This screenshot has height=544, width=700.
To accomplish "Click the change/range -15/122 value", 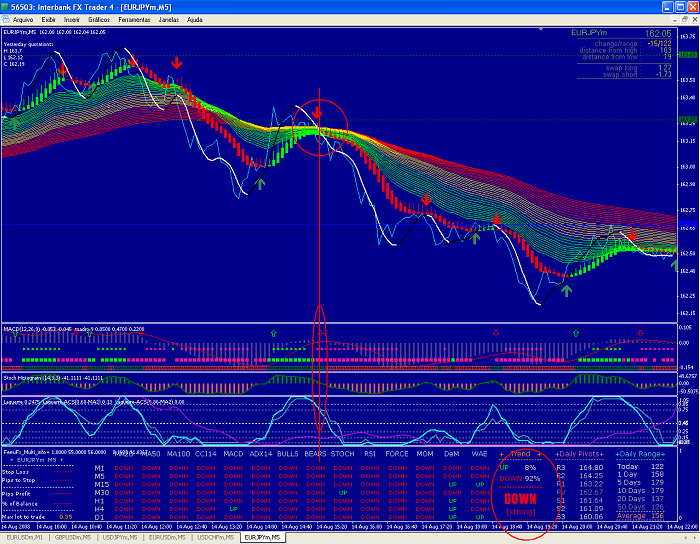I will pos(660,43).
